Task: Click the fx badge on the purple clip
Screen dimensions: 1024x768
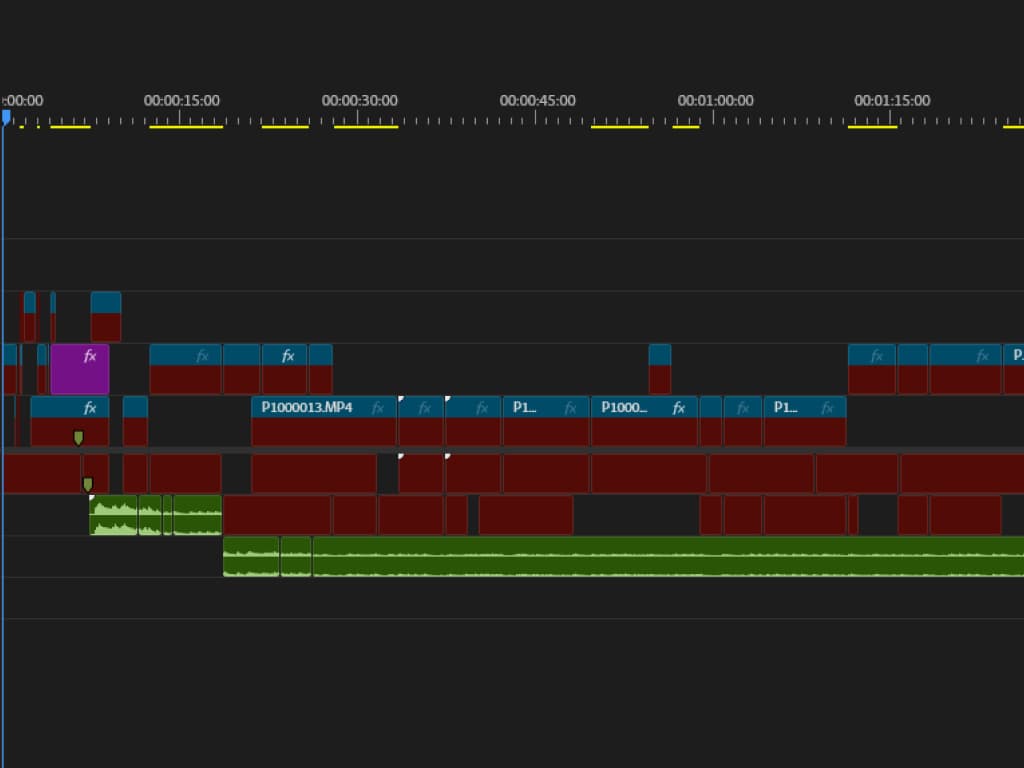Action: point(90,356)
